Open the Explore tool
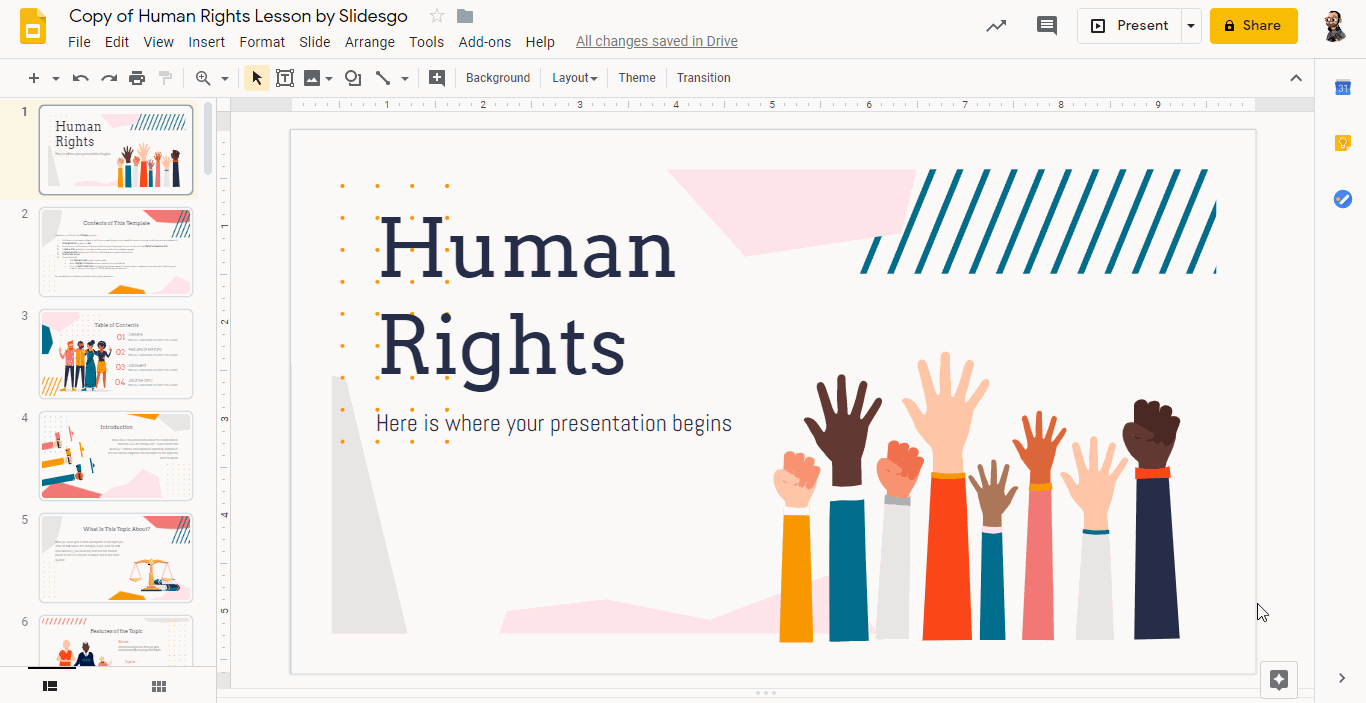Screen dimensions: 1366x703 click(1279, 680)
